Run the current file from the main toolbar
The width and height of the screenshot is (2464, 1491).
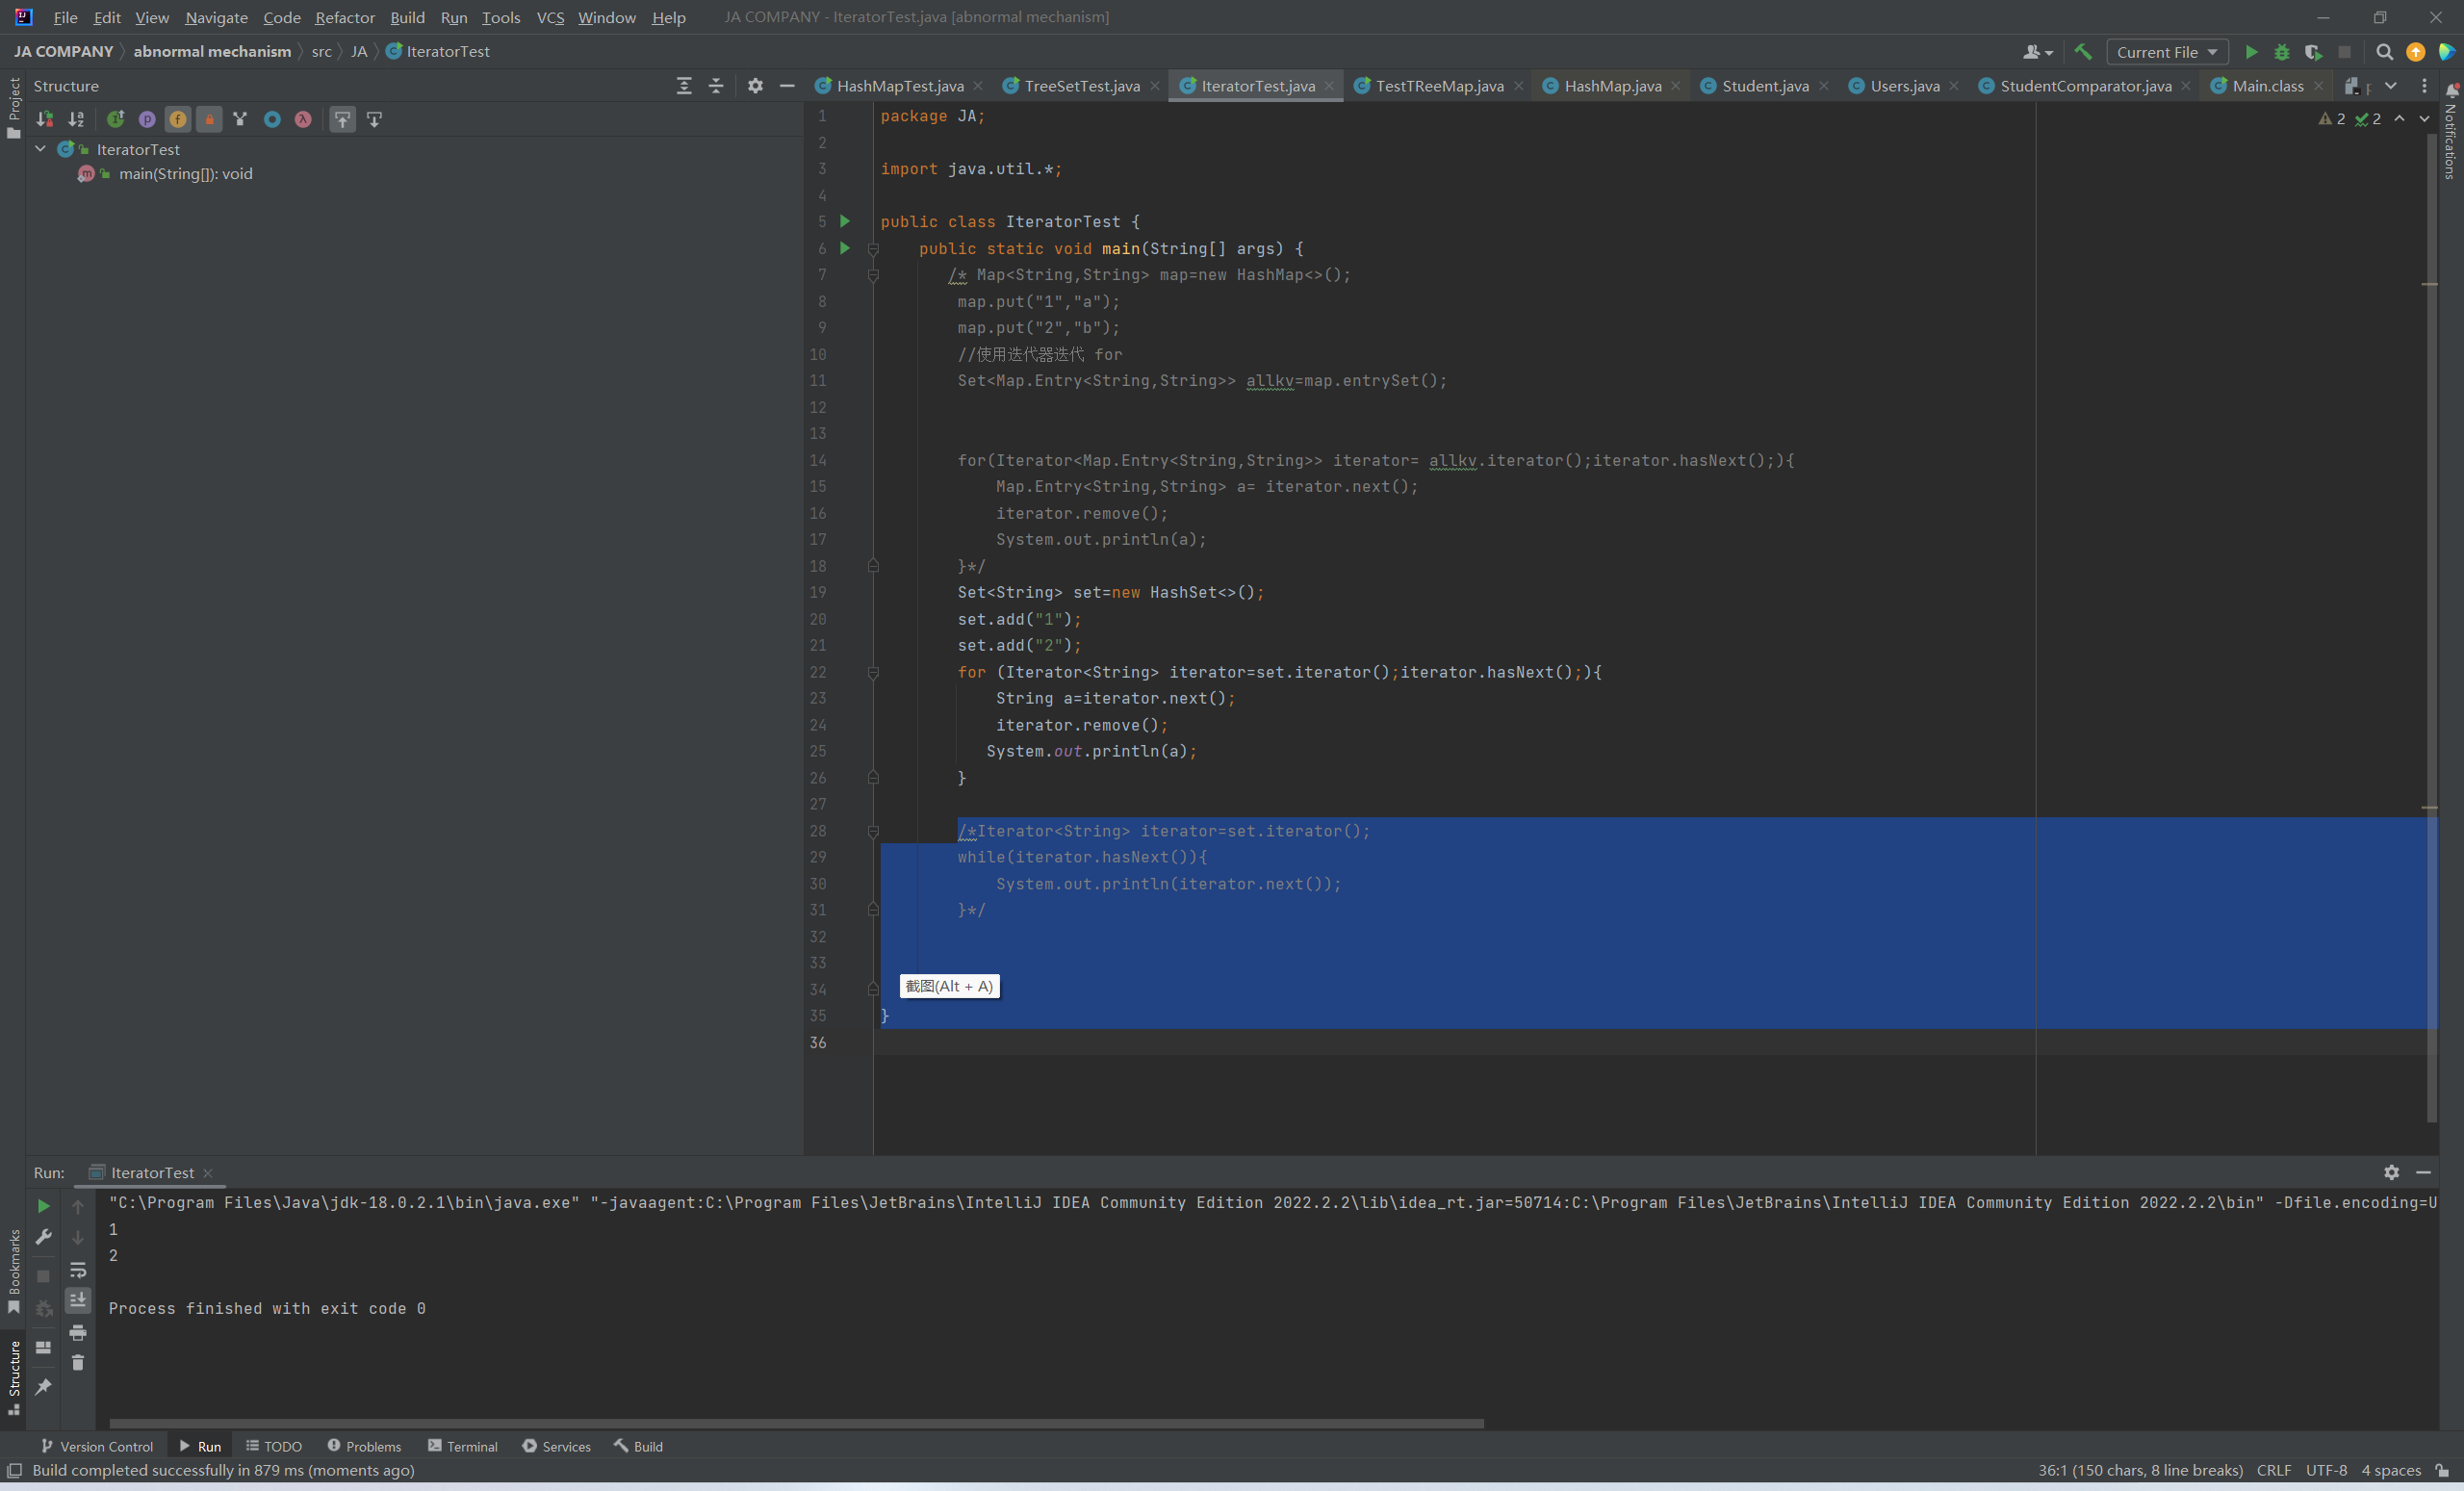2250,52
